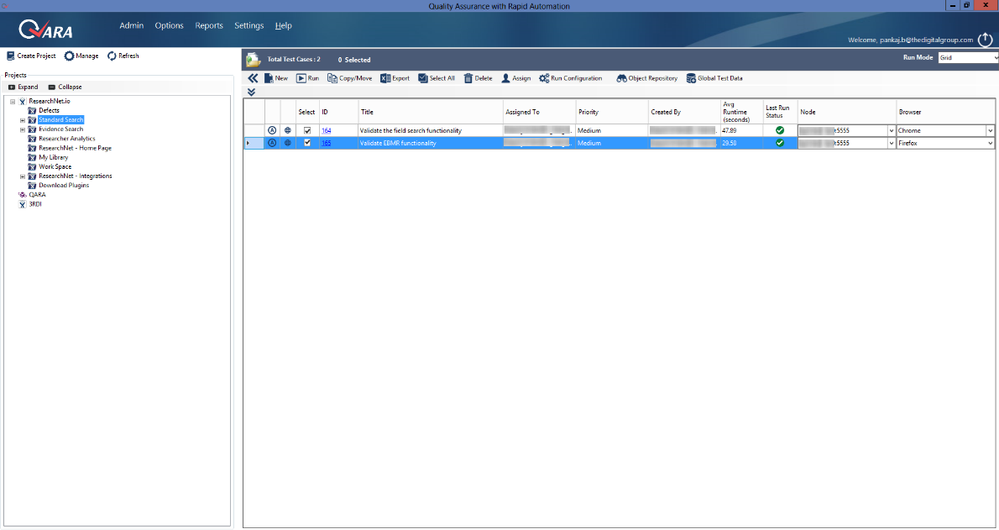Viewport: 999px width, 530px height.
Task: Click last run status icon for 165
Action: coord(780,143)
